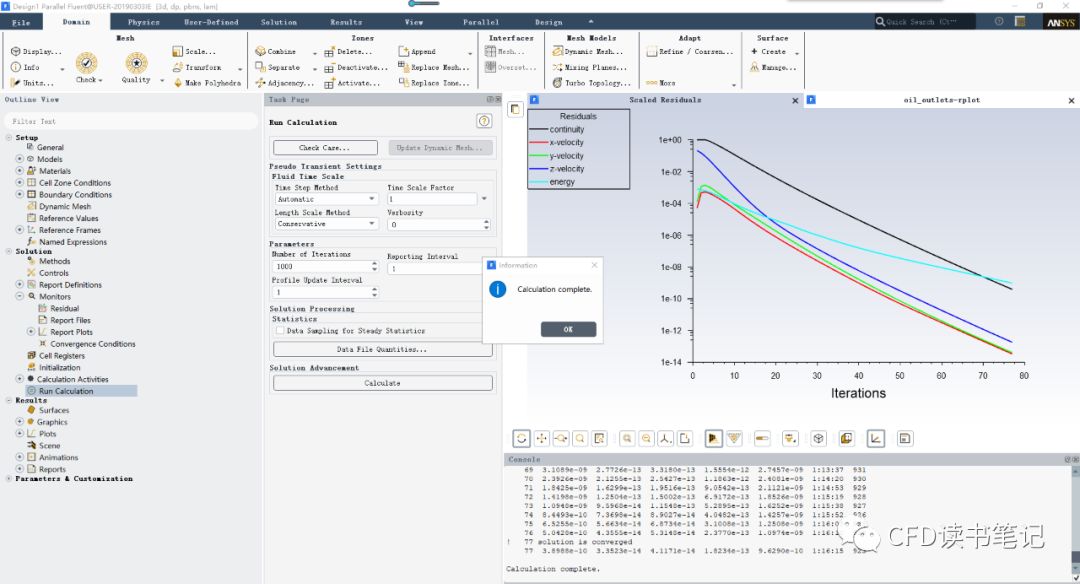1080x584 pixels.
Task: Switch to the Physics ribbon tab
Action: (144, 22)
